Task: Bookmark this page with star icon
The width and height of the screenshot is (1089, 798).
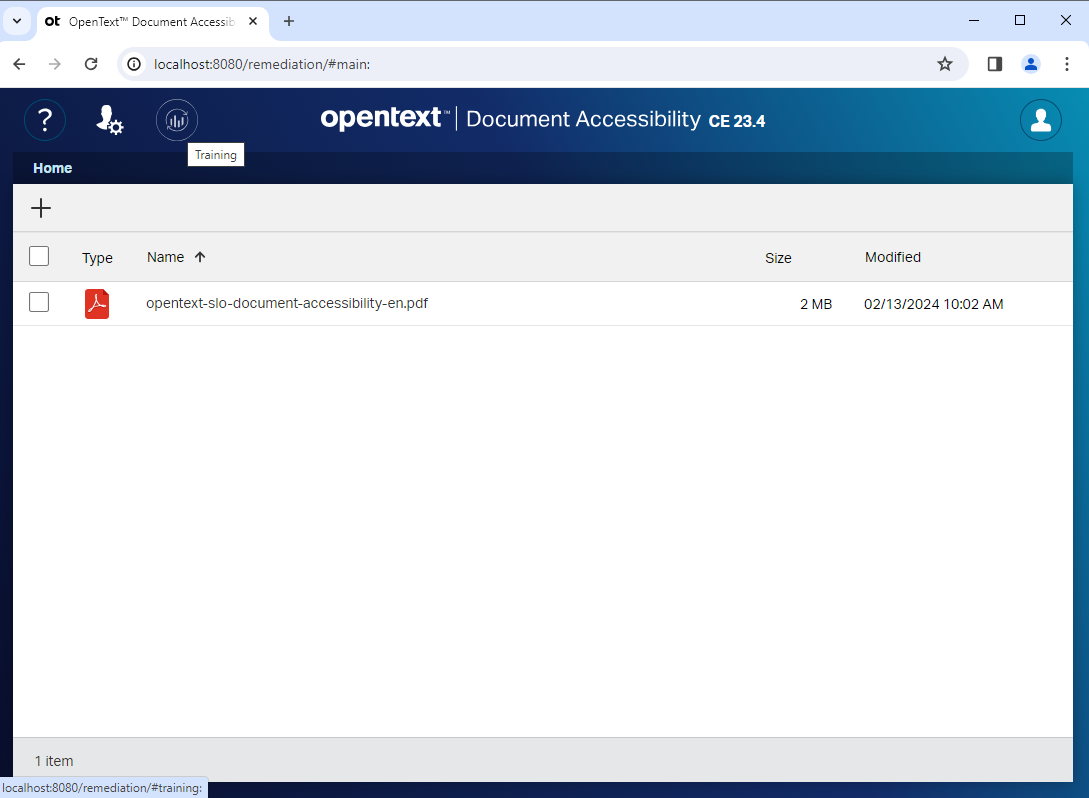Action: pyautogui.click(x=944, y=64)
